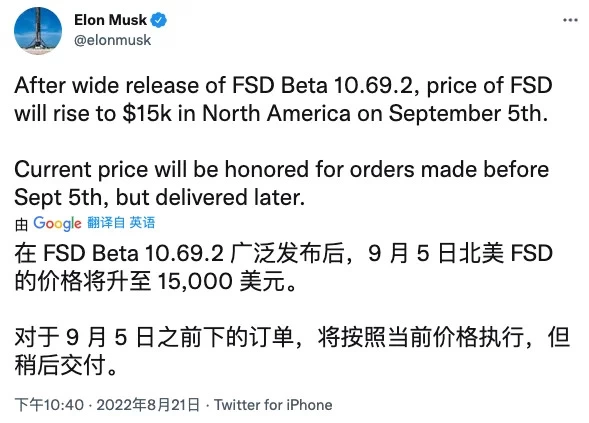Screen dimensions: 589x423
Task: Click the 由 translation attribution character
Action: (x=21, y=224)
